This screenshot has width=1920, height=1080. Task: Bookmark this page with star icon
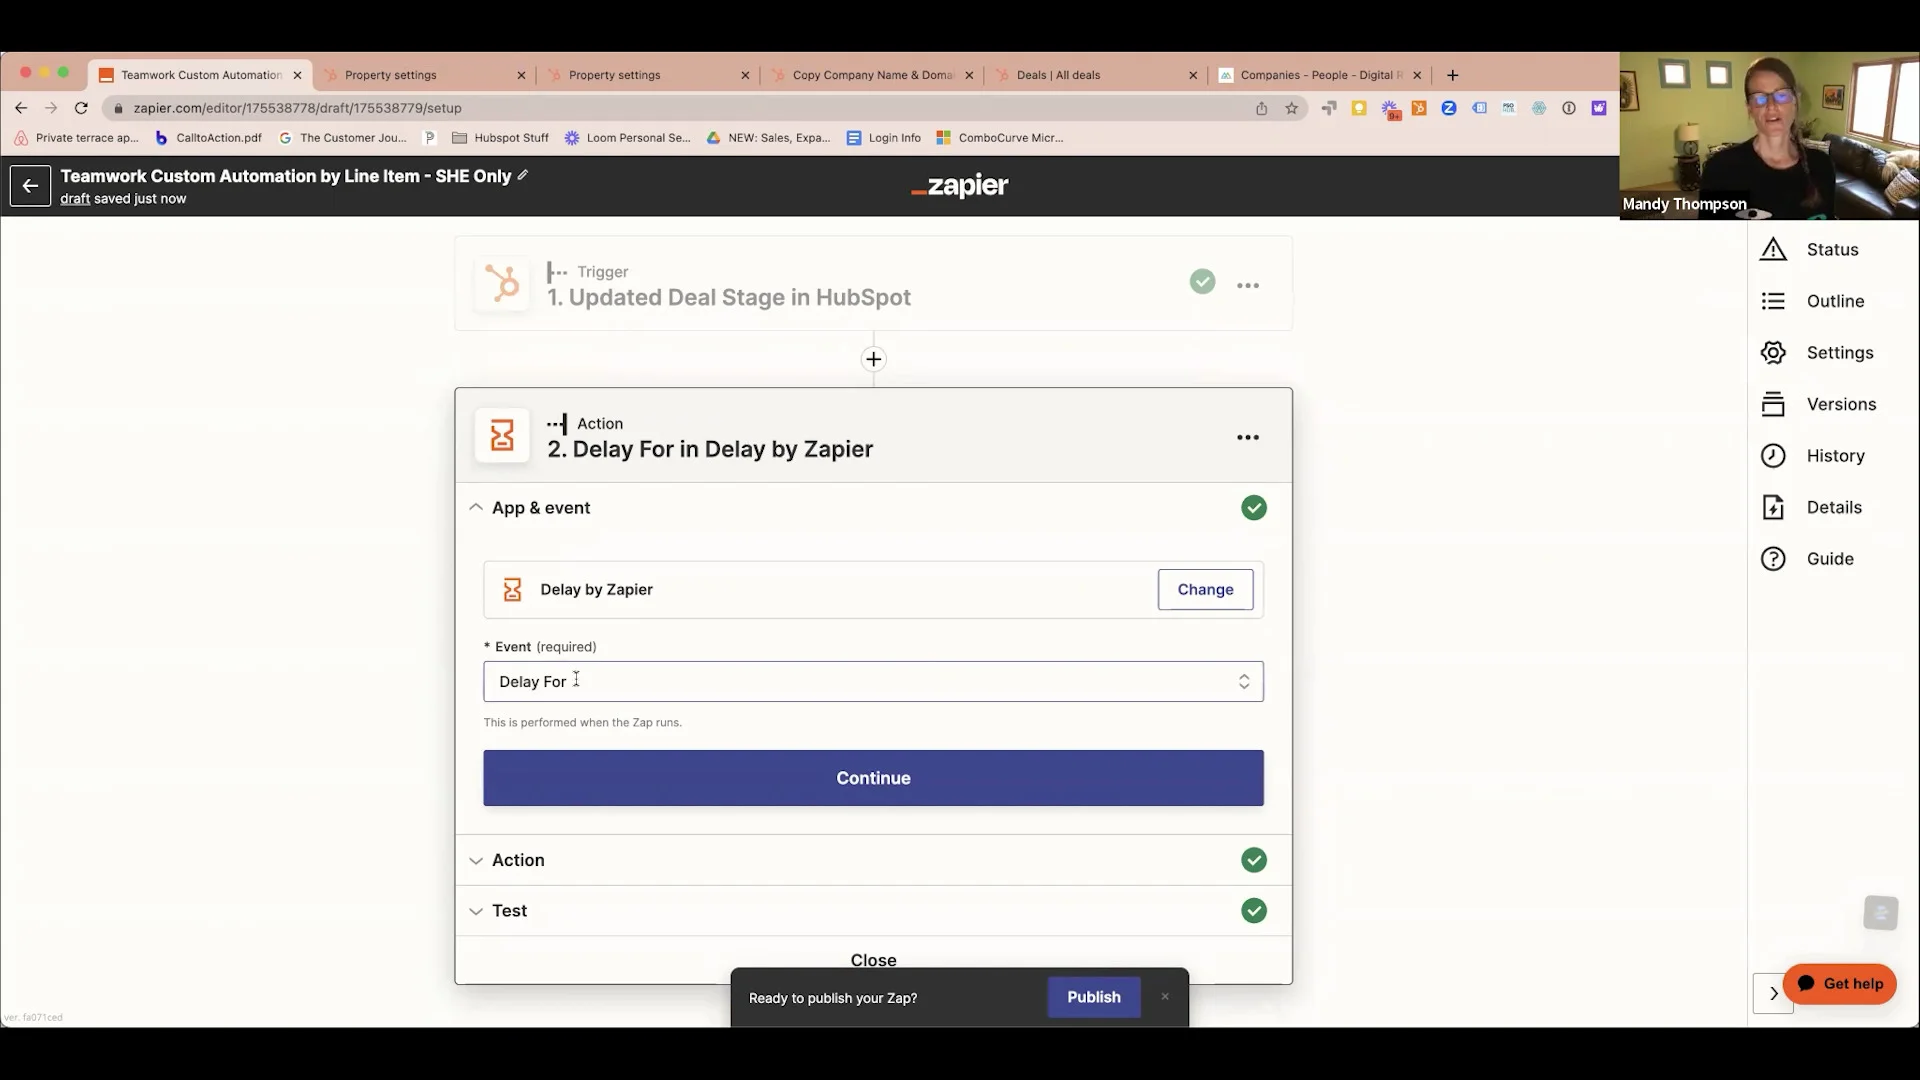point(1291,108)
